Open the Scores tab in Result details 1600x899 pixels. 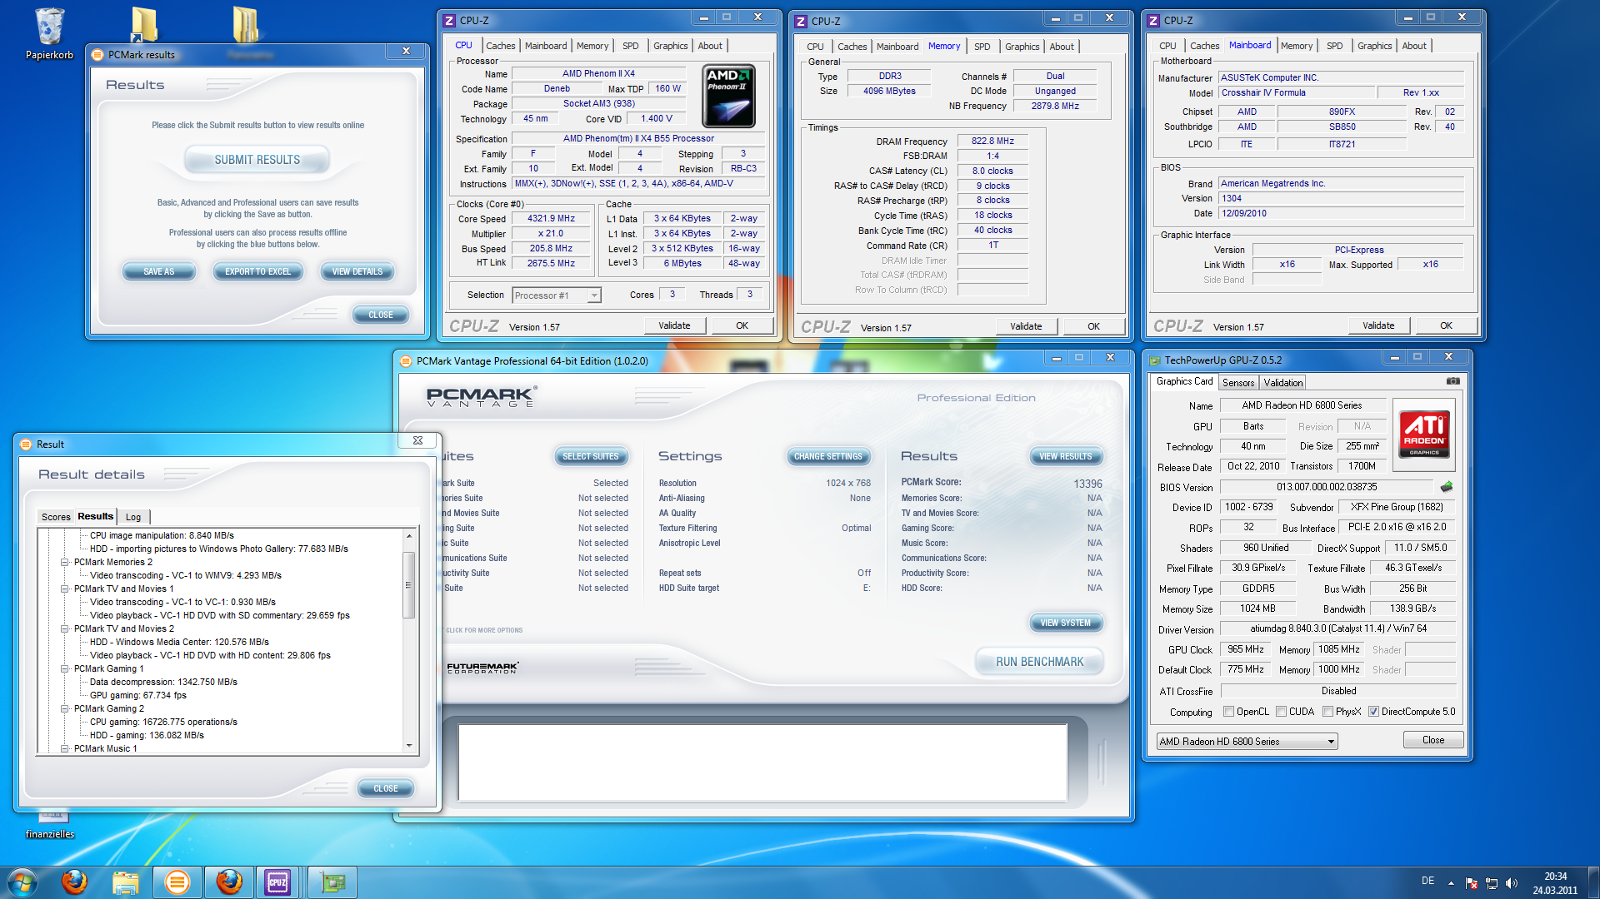56,517
